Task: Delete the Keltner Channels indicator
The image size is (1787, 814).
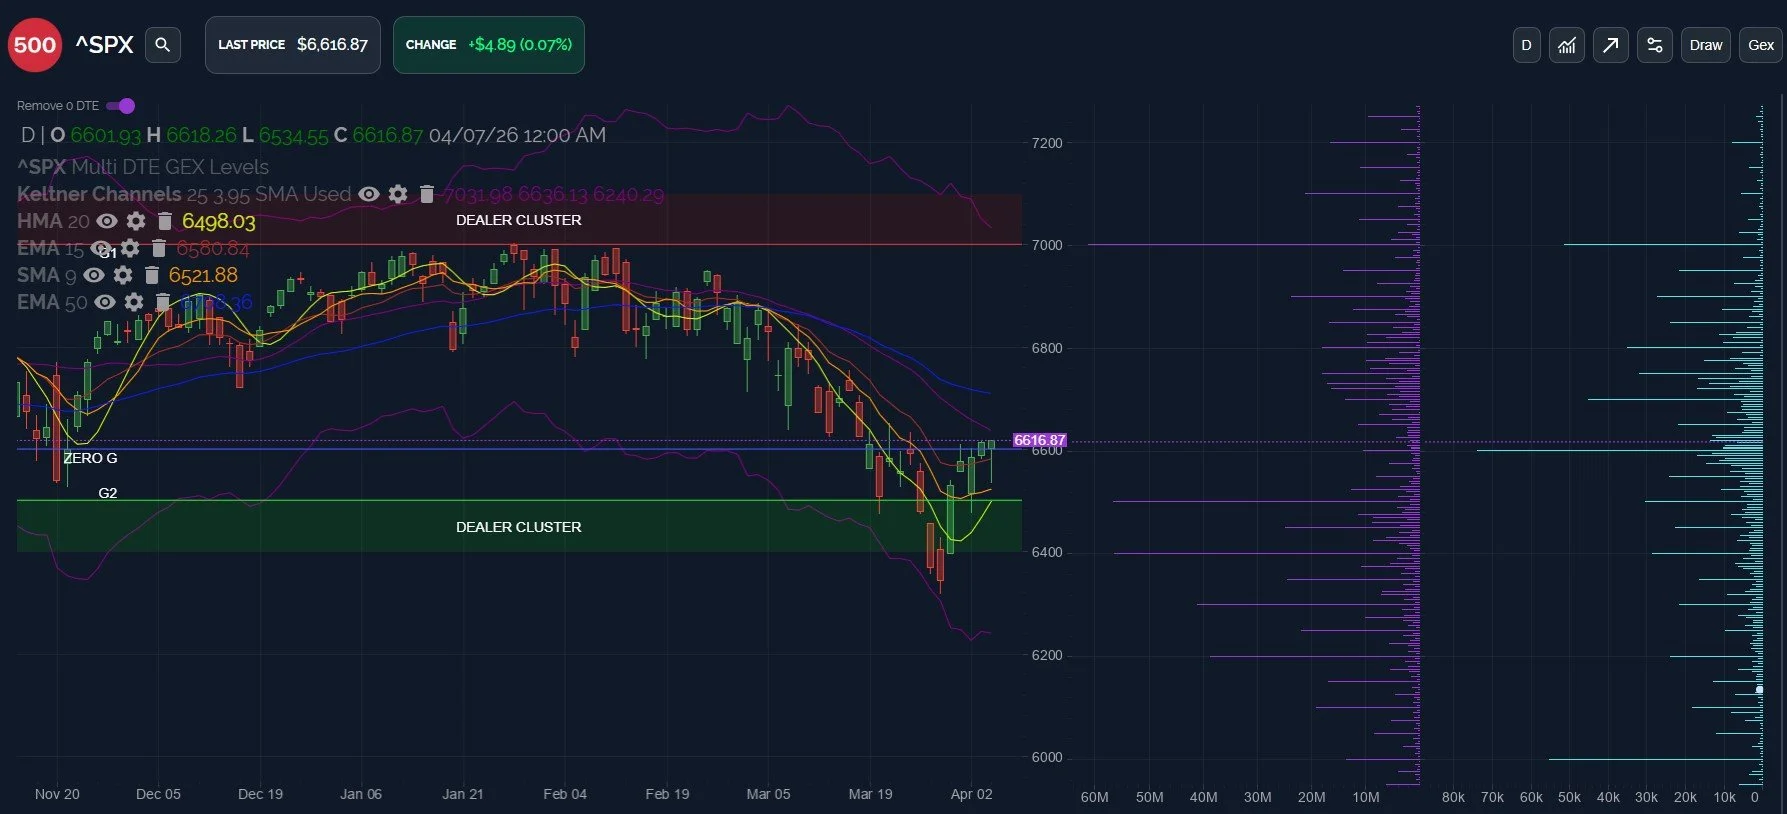Action: [427, 194]
